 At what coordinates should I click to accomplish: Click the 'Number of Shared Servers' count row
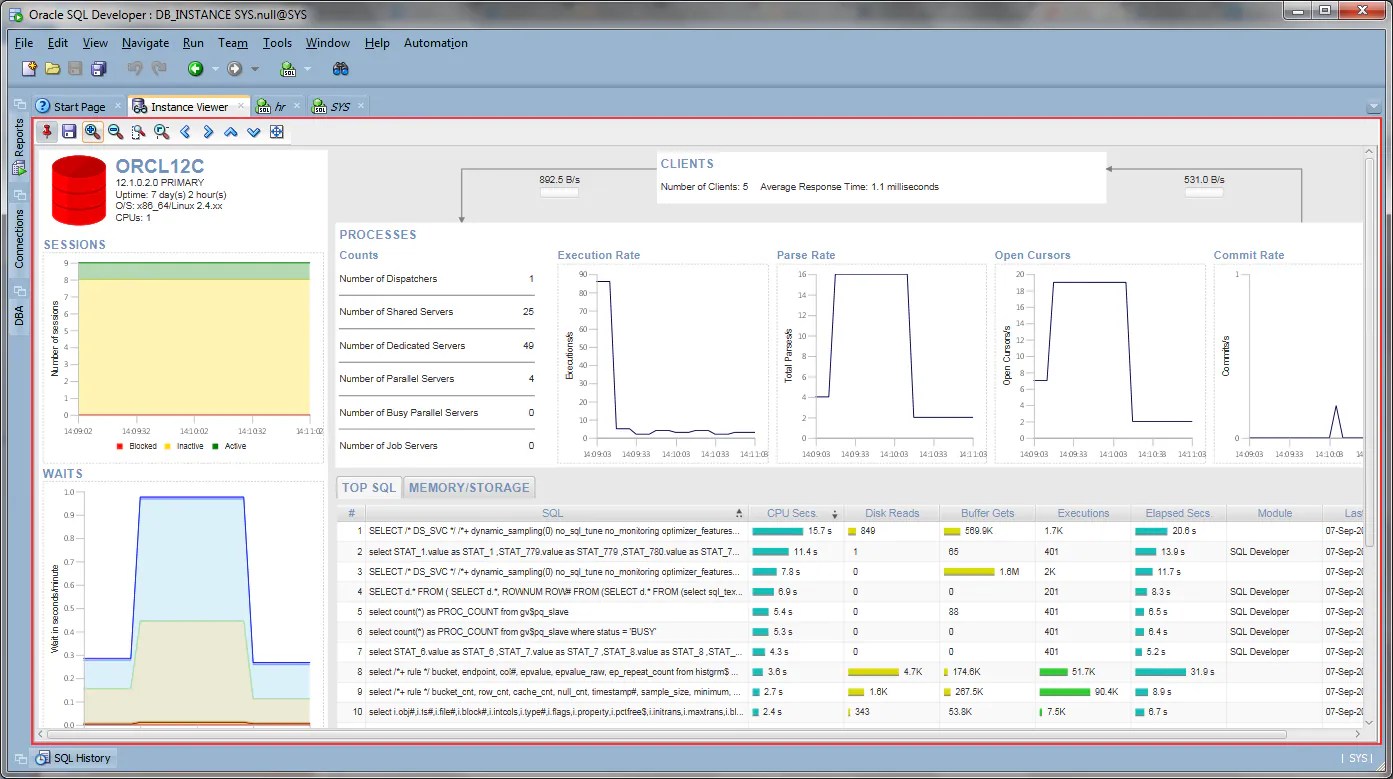tap(437, 312)
